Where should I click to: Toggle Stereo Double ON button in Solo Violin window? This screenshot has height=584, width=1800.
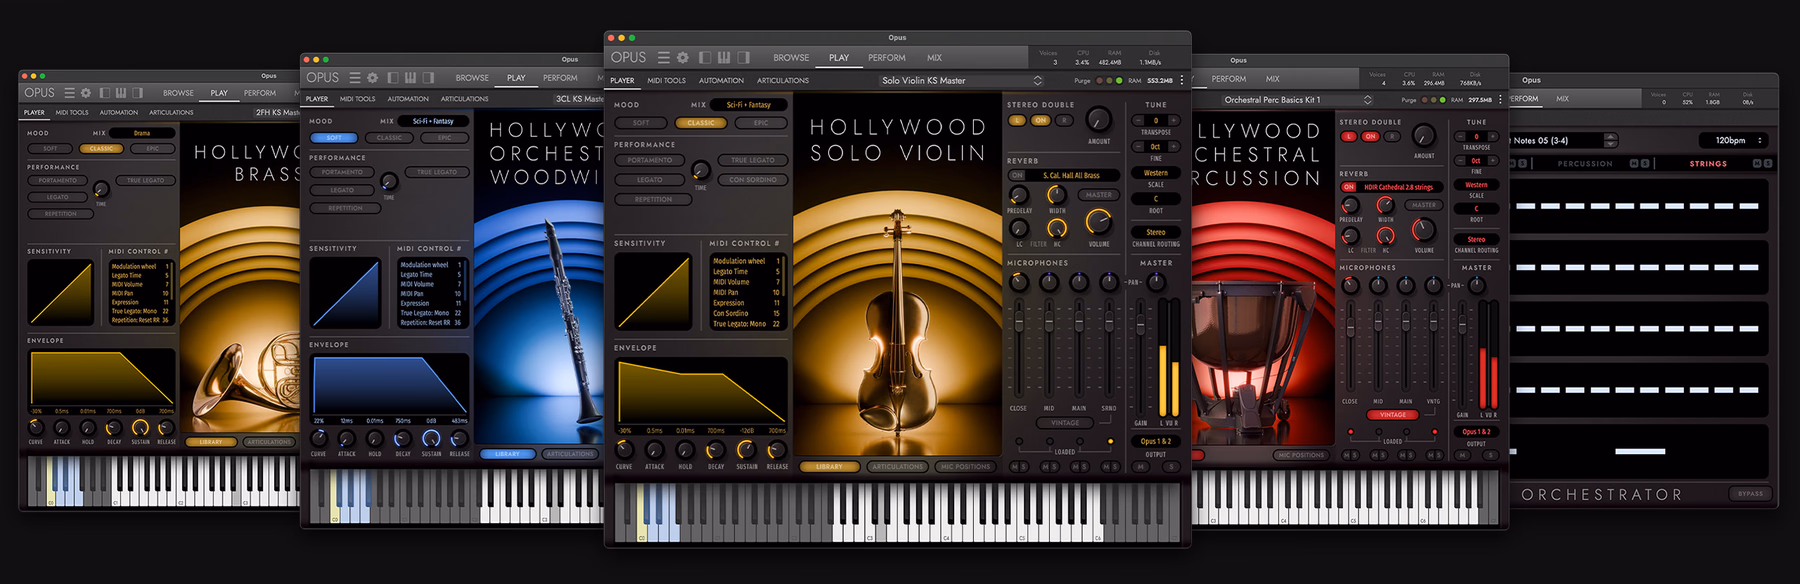click(x=1040, y=120)
